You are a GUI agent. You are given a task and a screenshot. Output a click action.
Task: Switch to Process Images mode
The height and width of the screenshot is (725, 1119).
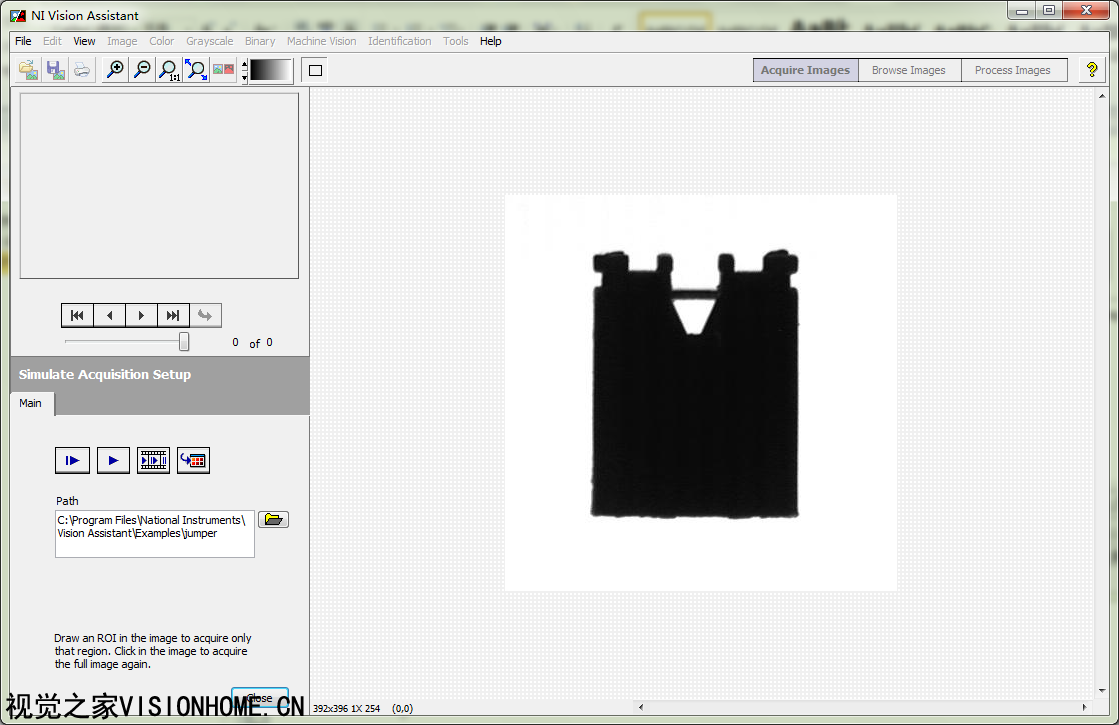pos(1012,70)
